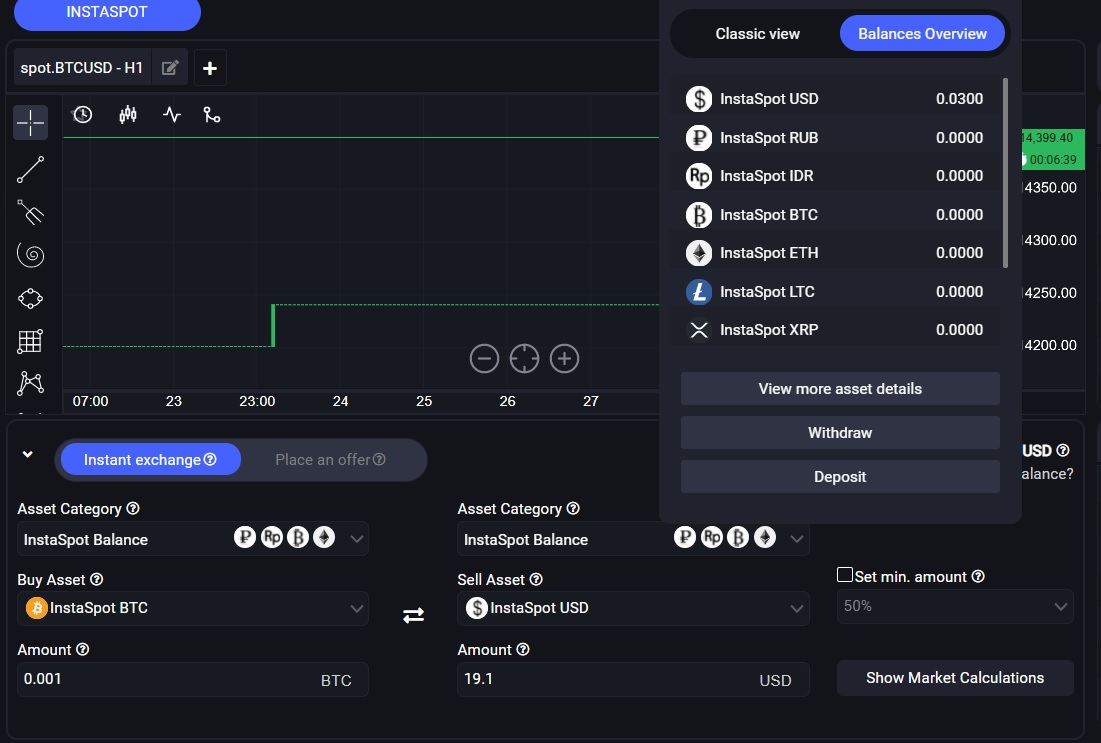Enable the Set min. amount checkbox

(x=845, y=575)
